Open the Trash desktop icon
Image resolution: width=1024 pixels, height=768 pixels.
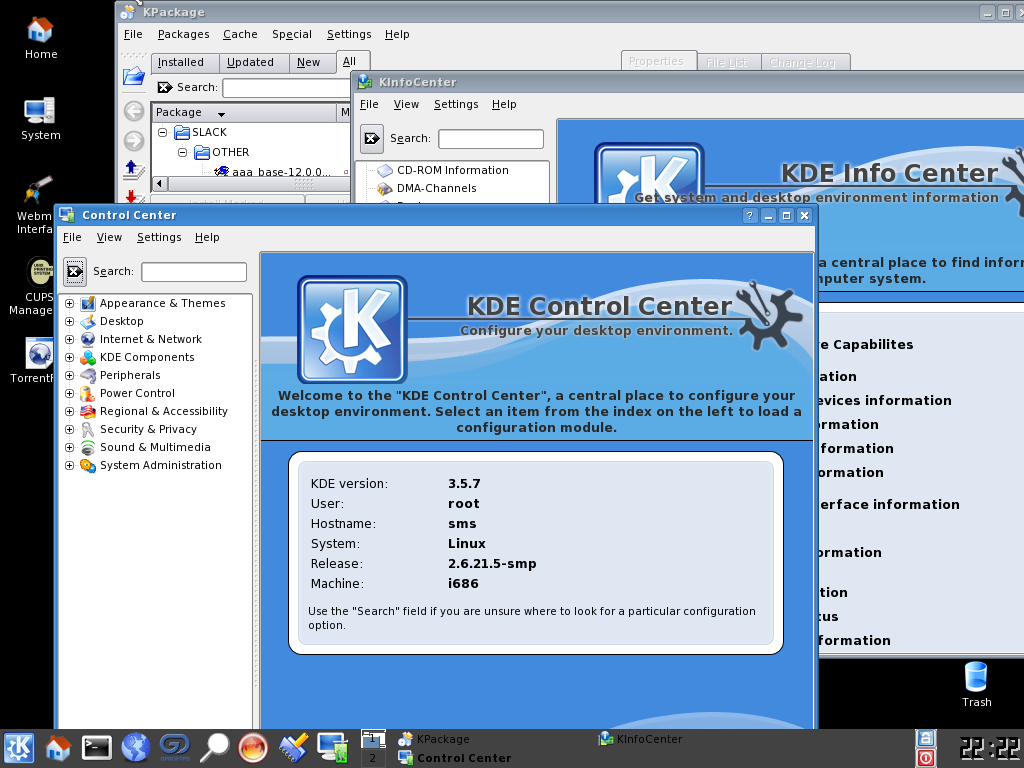[x=976, y=680]
